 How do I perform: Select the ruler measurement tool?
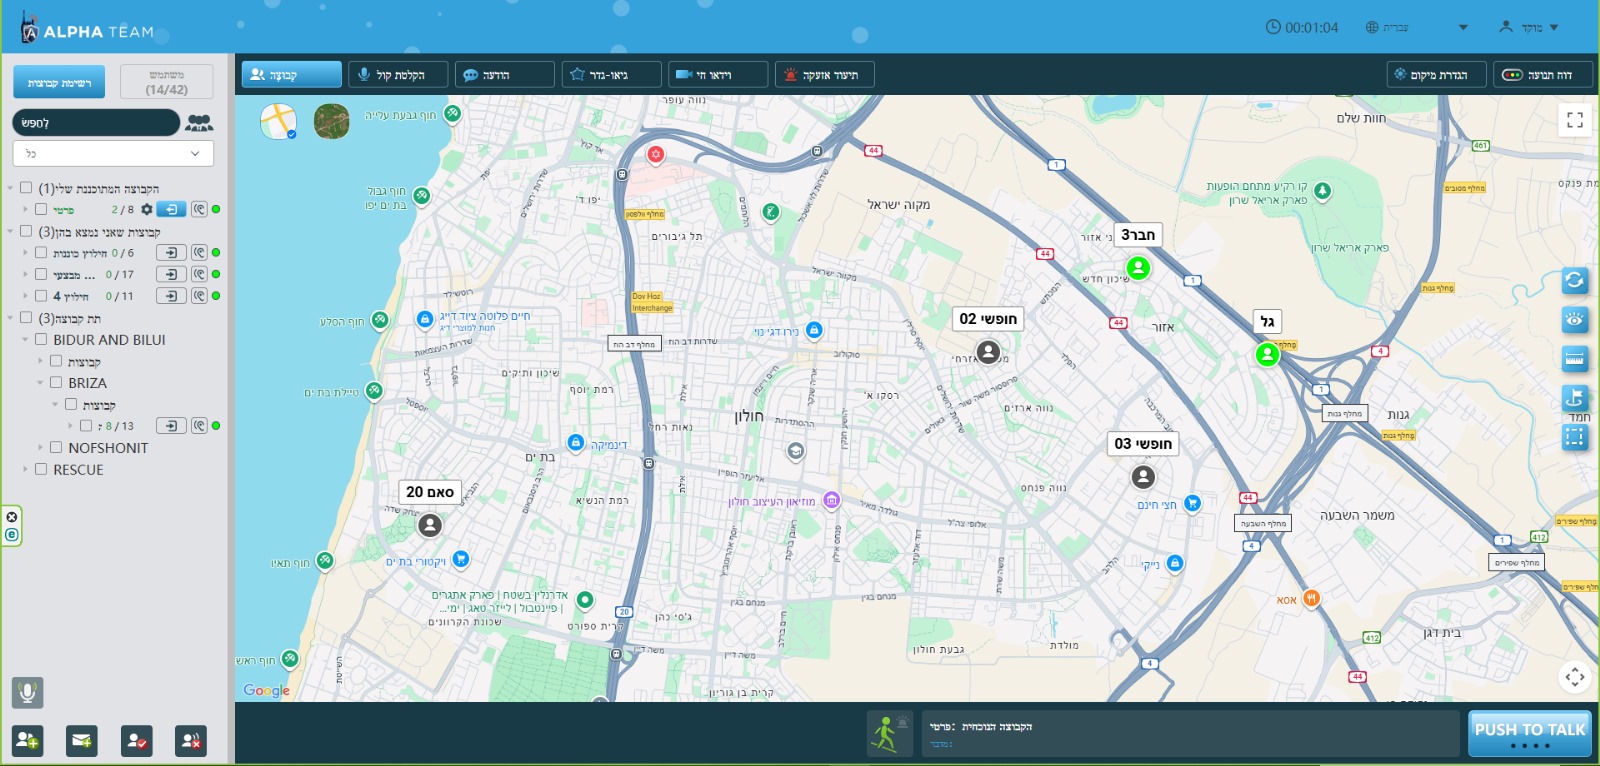[x=1574, y=359]
